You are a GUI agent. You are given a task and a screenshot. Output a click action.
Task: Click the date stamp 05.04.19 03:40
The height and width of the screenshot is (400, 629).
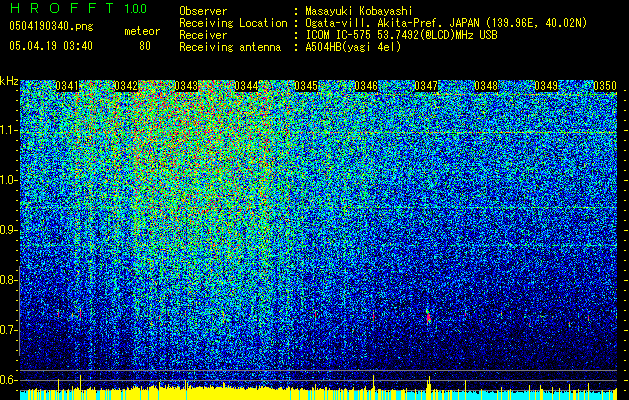(x=51, y=46)
